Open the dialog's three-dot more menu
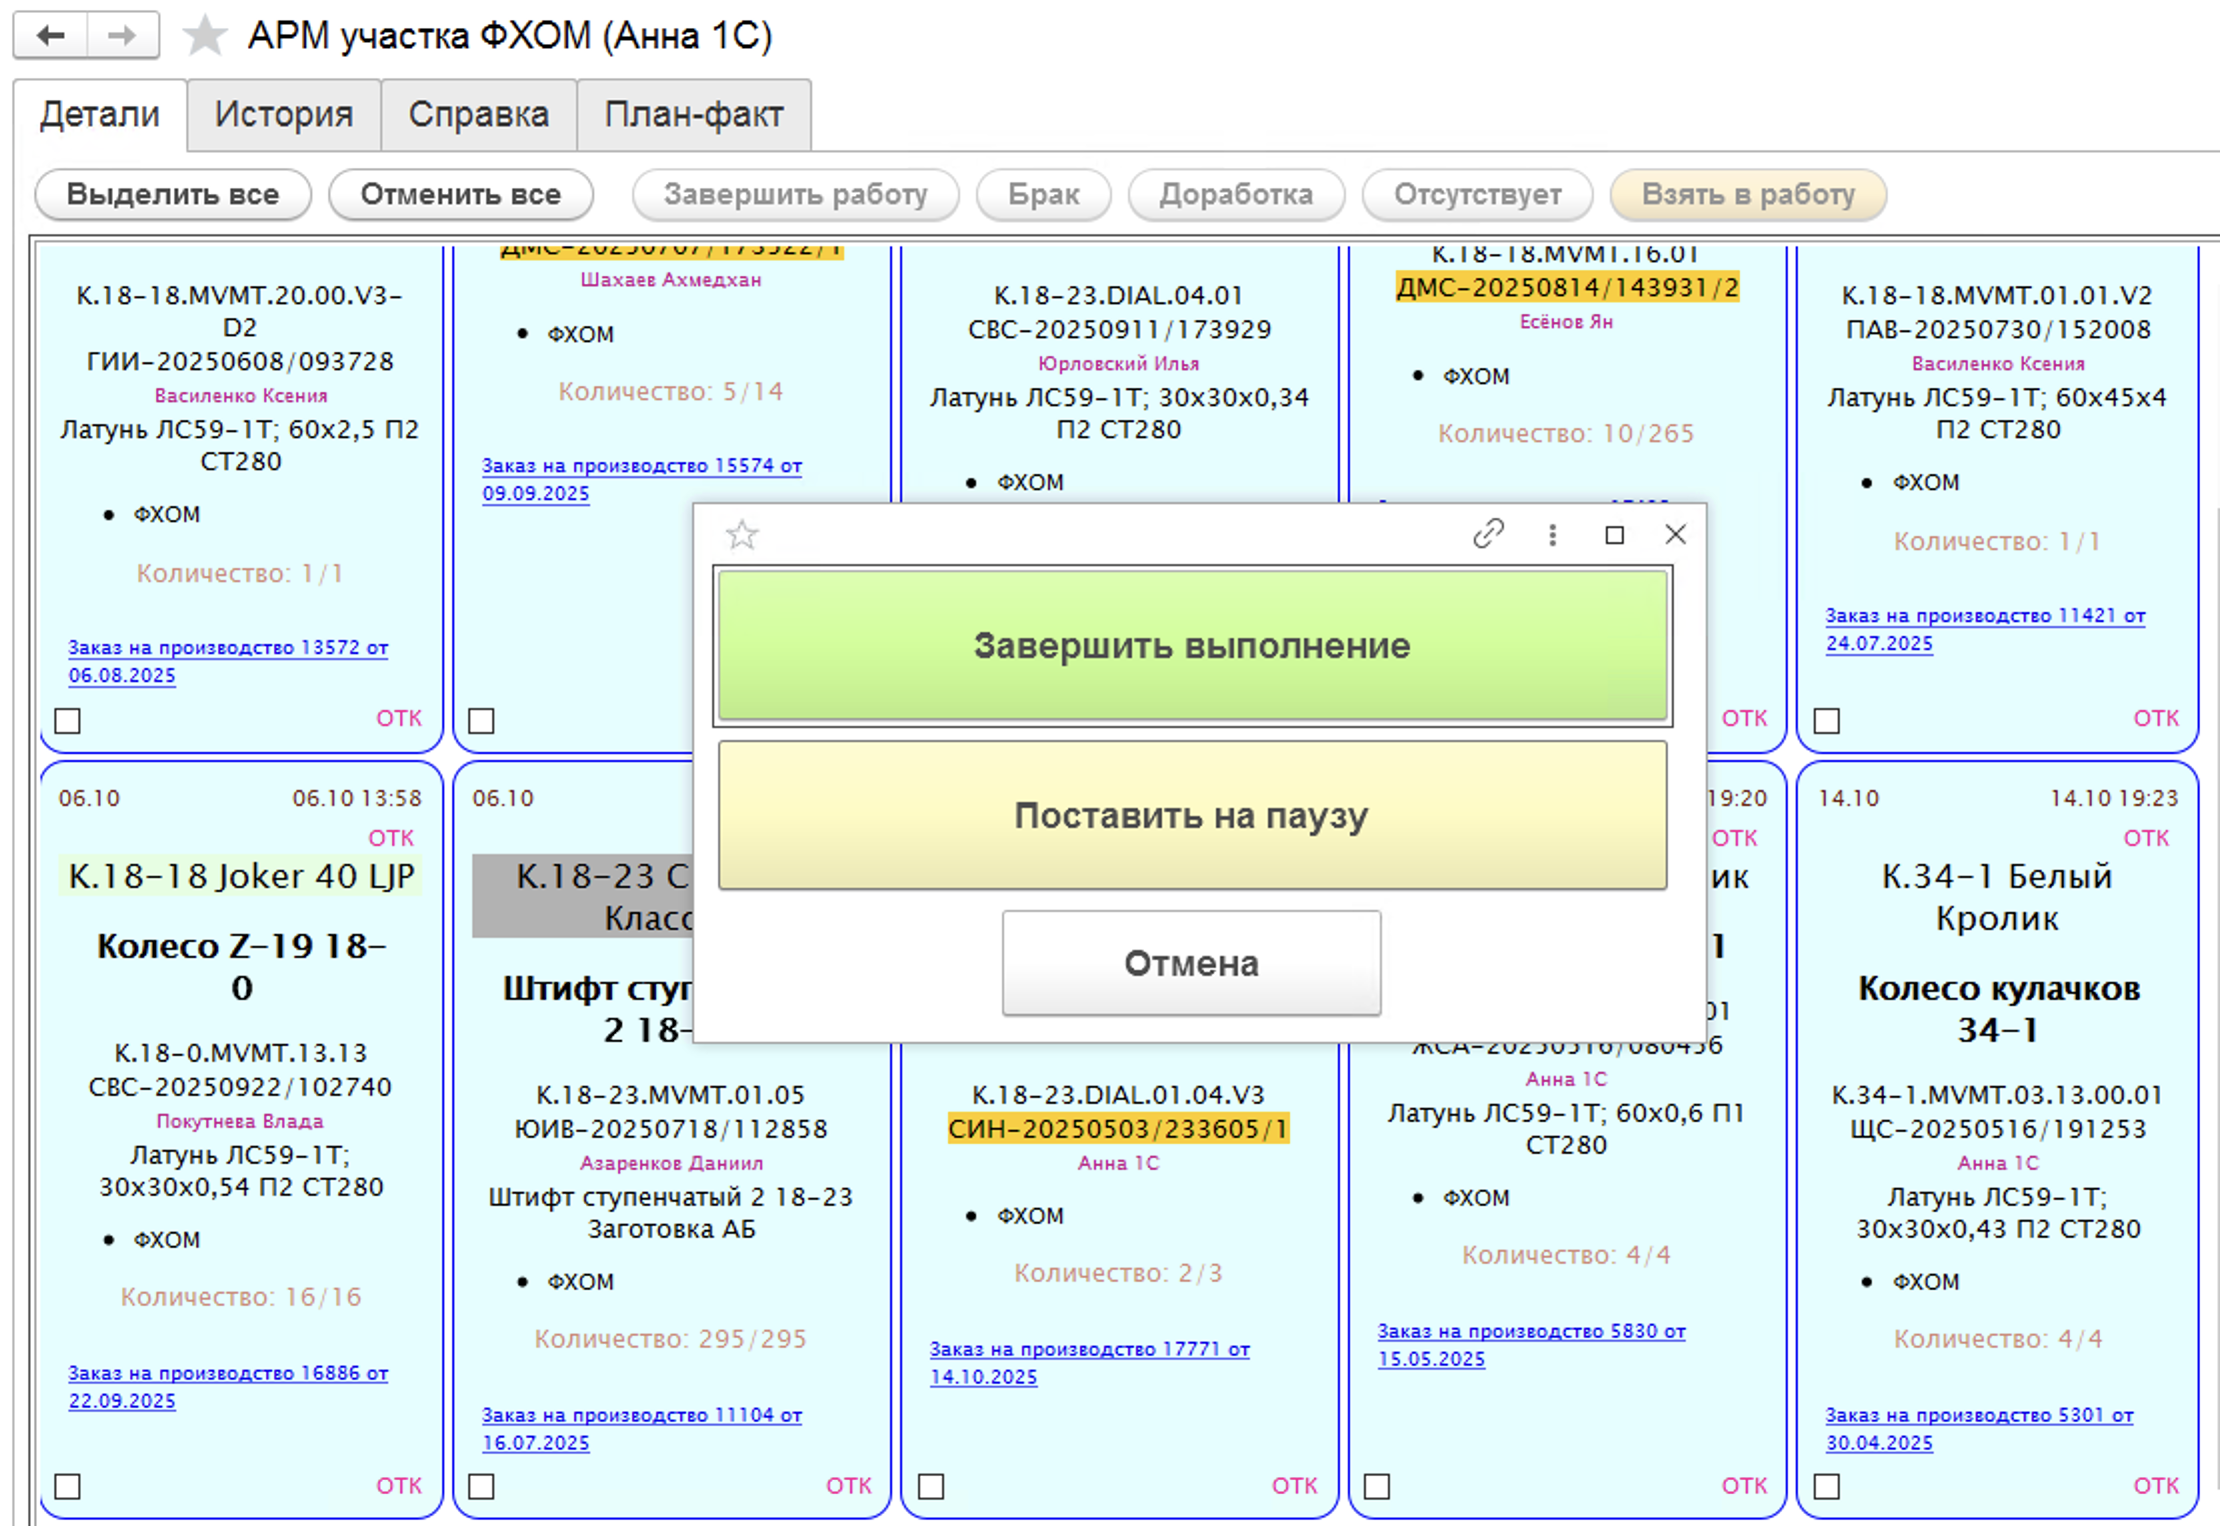This screenshot has width=2220, height=1526. tap(1552, 535)
